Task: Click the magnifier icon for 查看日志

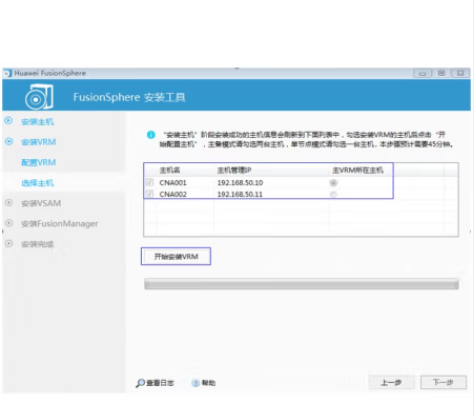Action: [x=140, y=383]
